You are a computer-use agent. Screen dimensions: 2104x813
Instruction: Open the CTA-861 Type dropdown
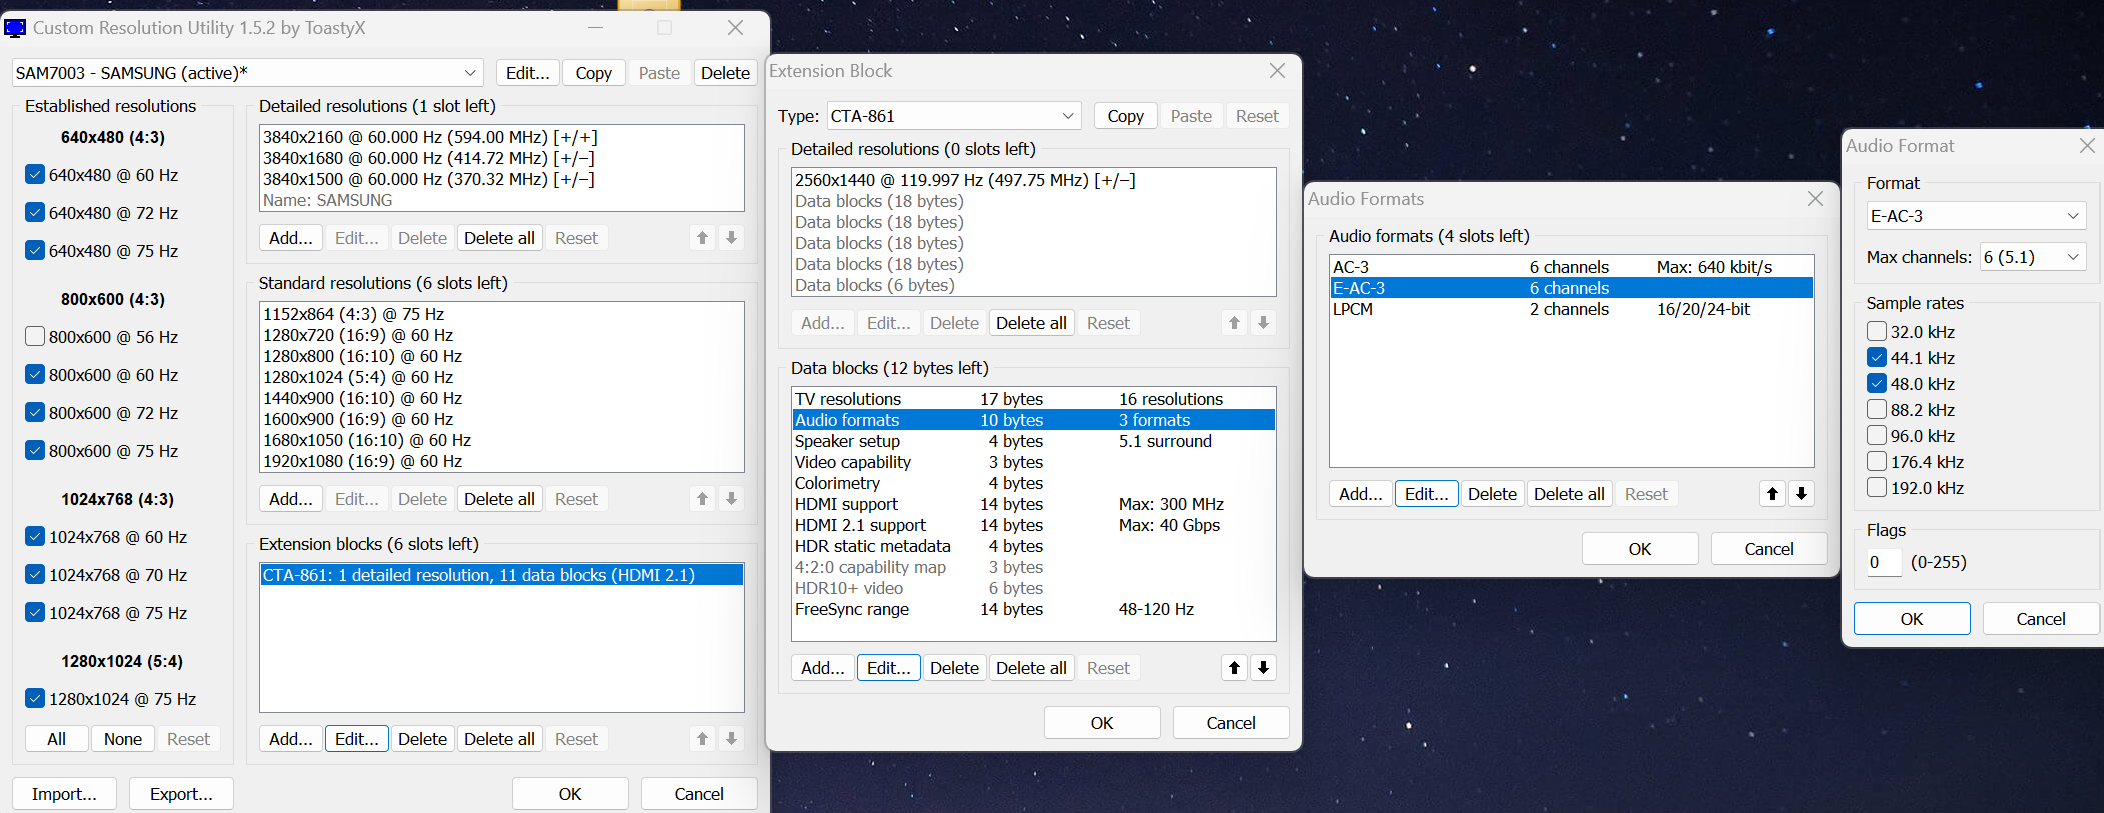953,116
